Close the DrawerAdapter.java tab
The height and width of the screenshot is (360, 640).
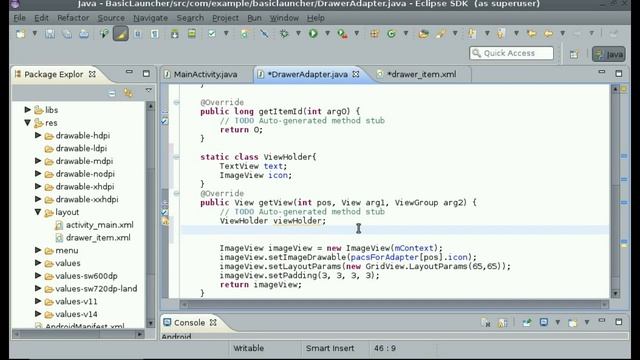pyautogui.click(x=356, y=74)
